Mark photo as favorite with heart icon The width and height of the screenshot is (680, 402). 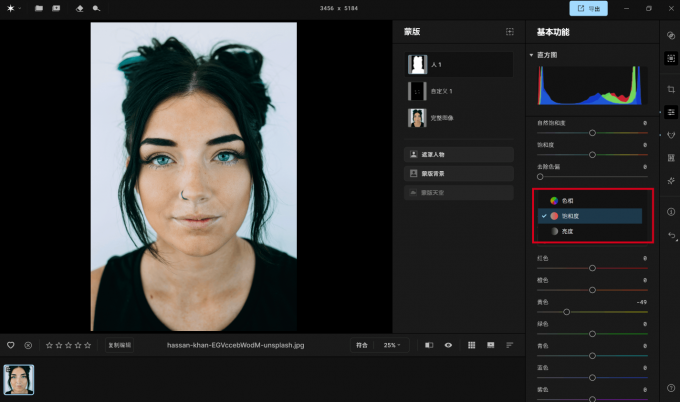[11, 345]
